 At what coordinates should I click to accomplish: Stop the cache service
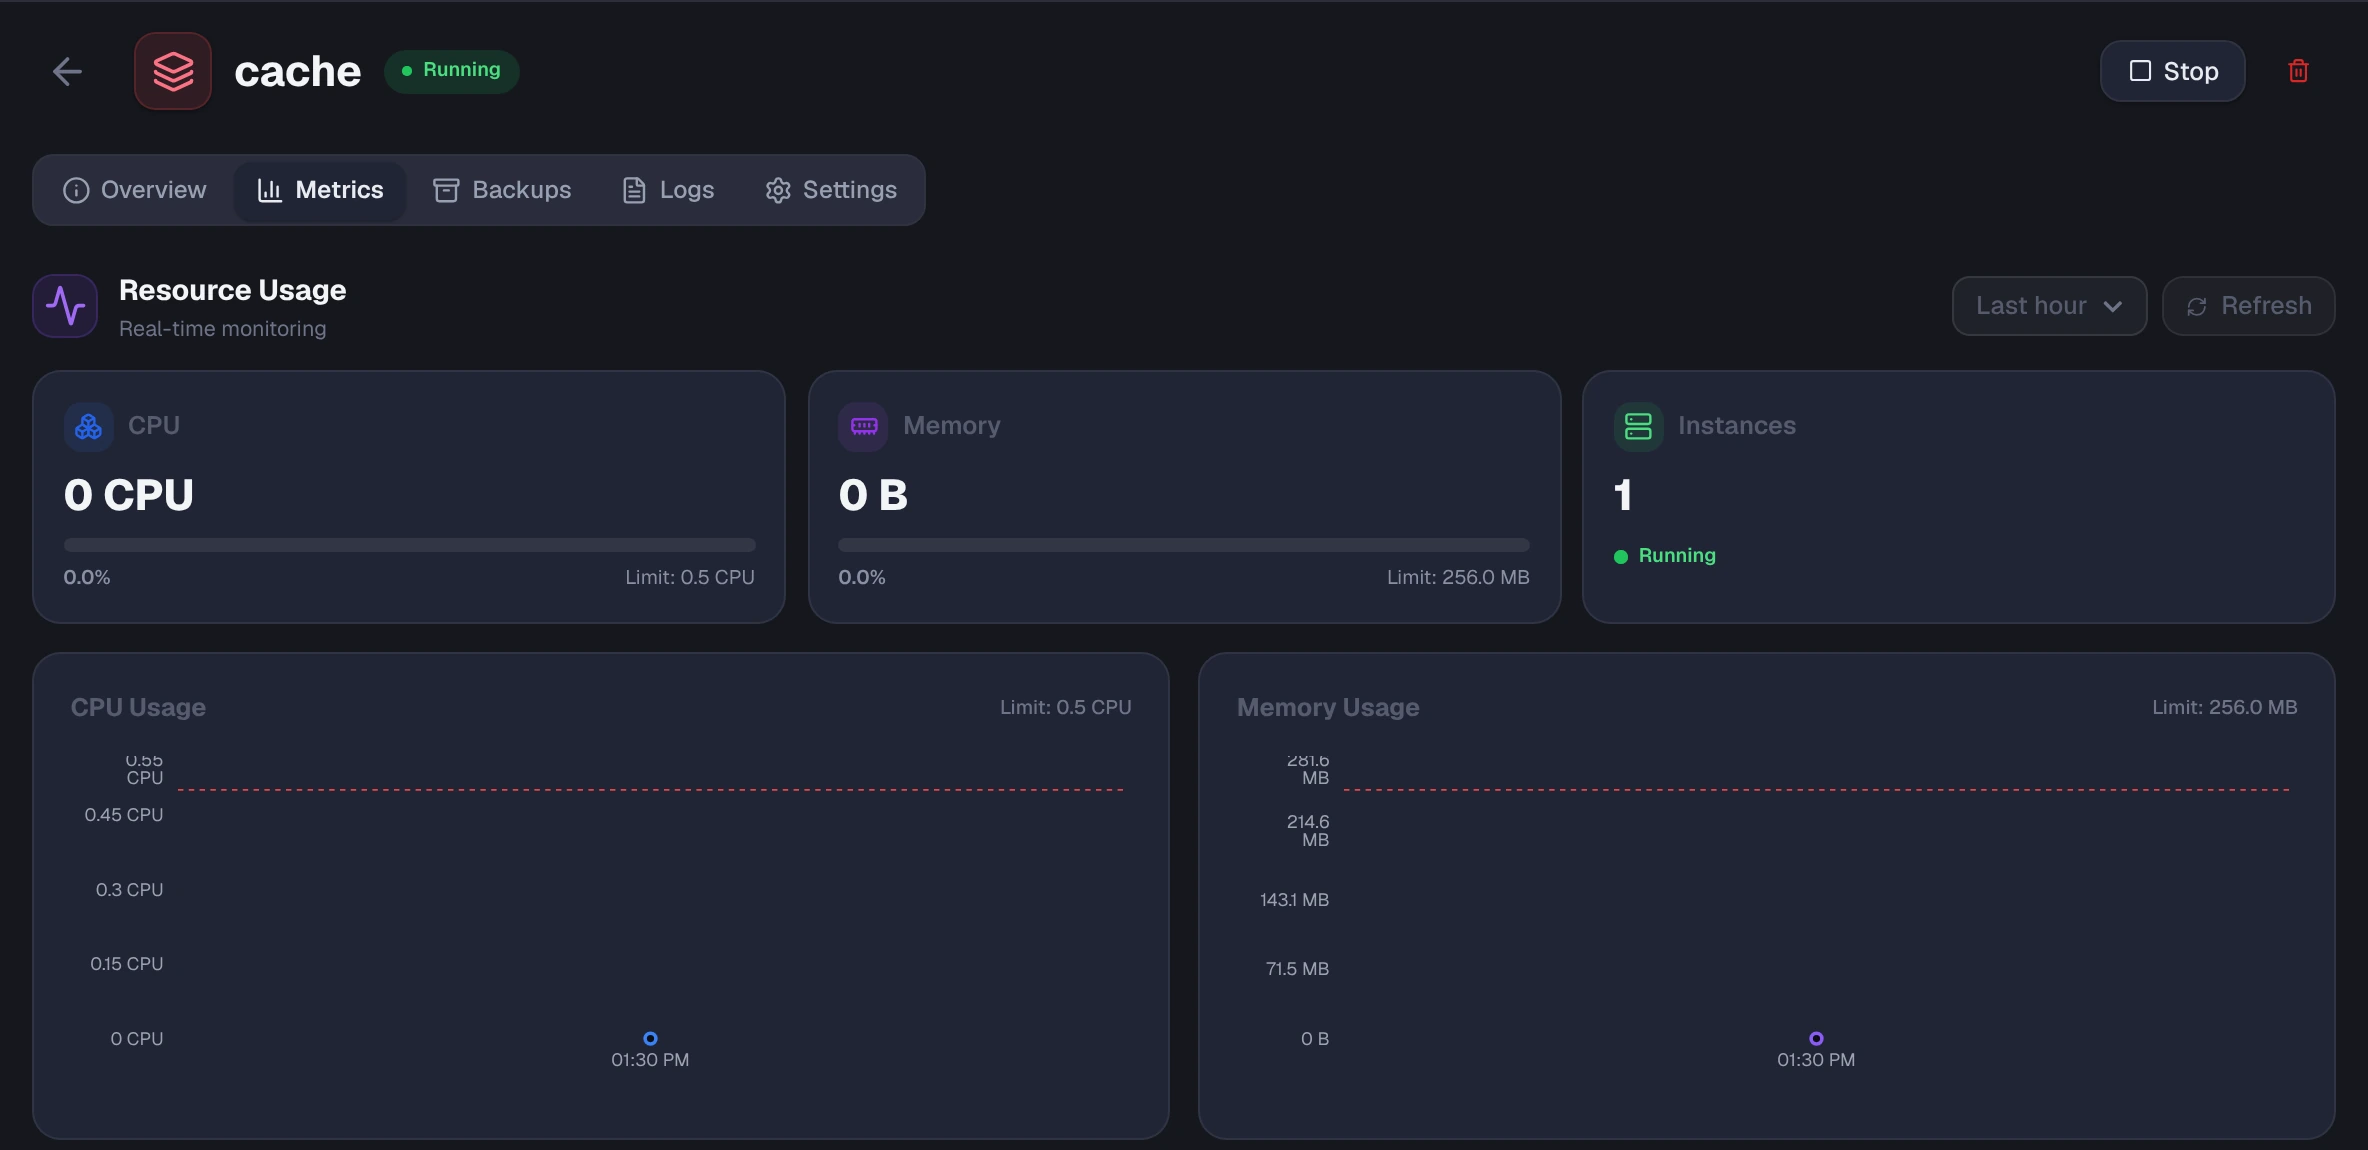click(2172, 71)
